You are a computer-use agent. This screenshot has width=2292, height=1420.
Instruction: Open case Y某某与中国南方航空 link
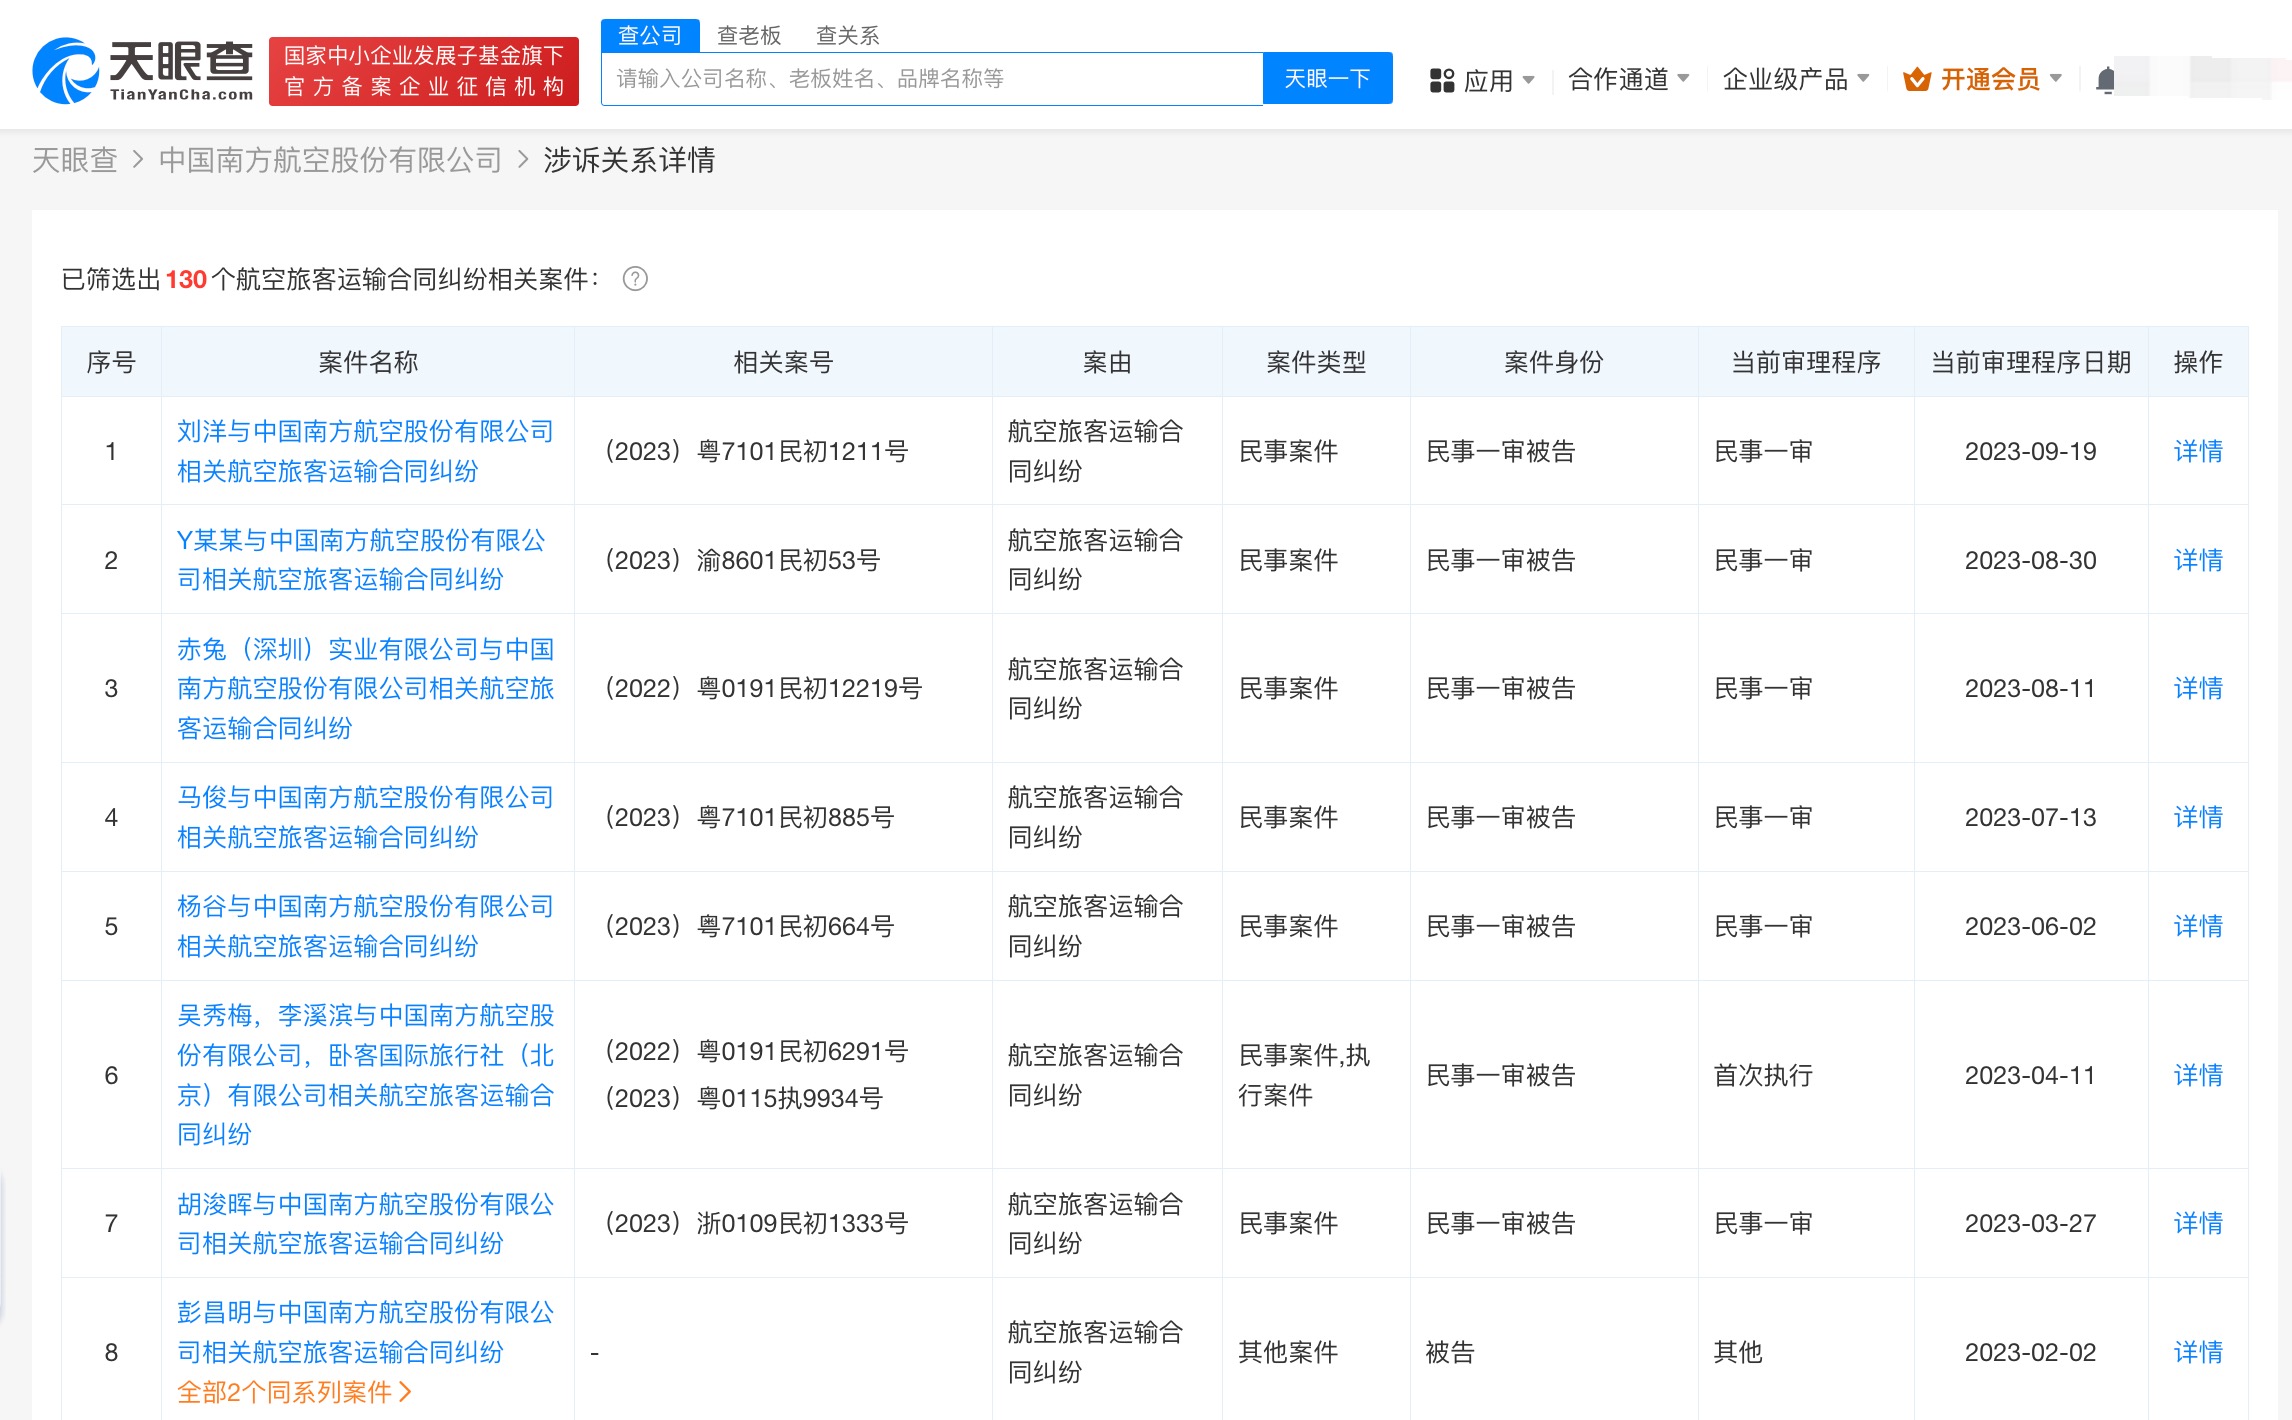361,560
